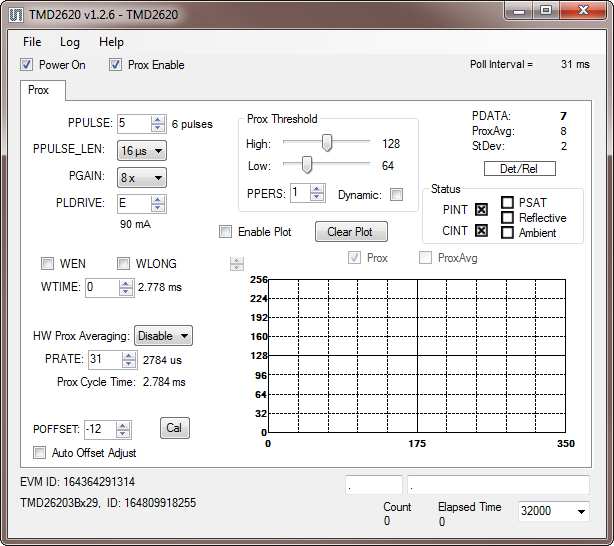
Task: Click the '90 mA' drive current text
Action: [135, 224]
